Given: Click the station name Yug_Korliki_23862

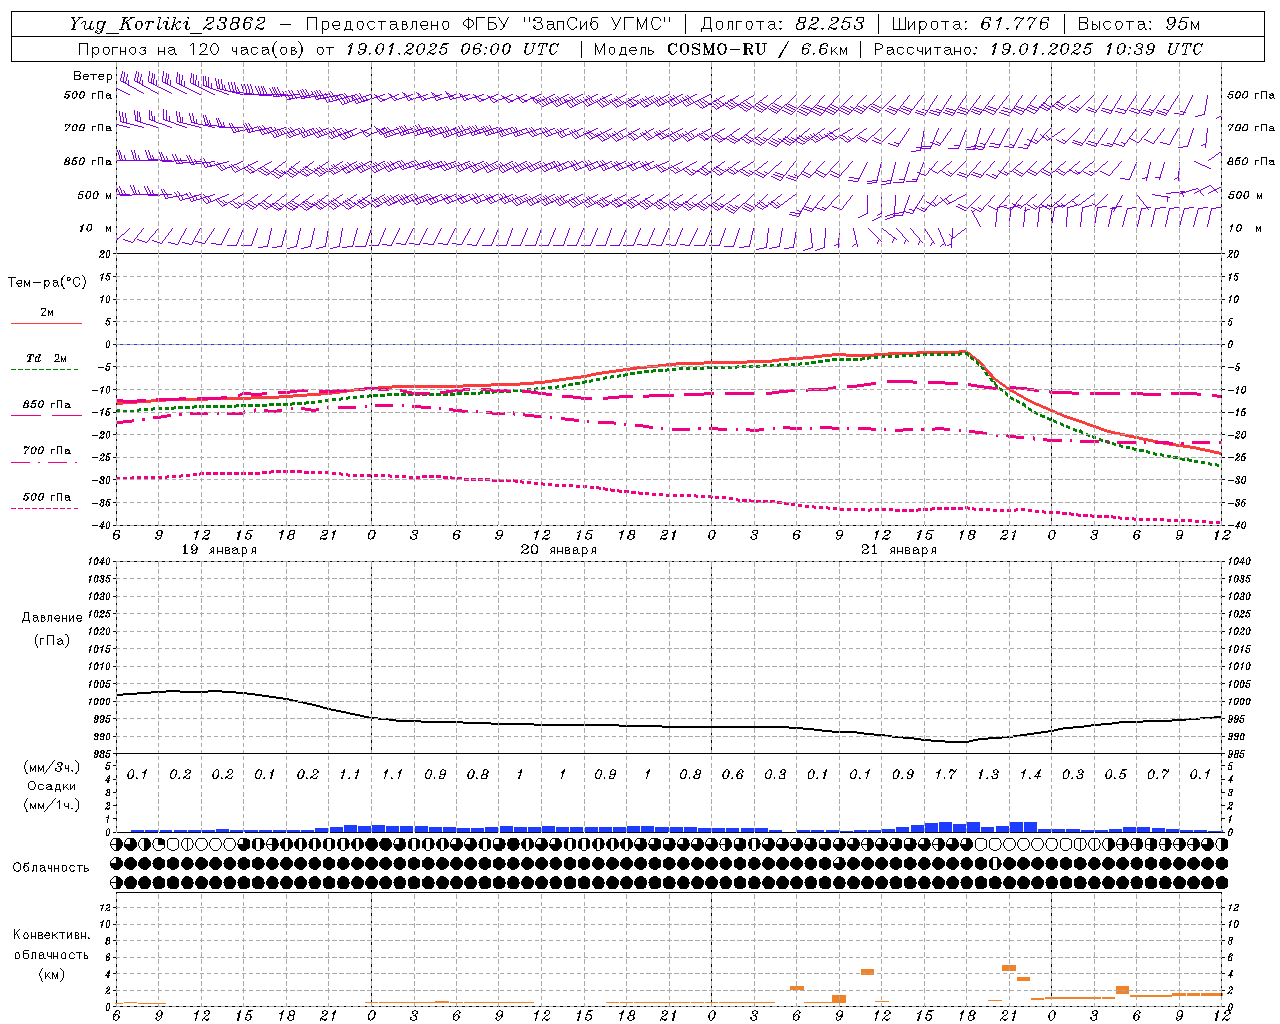Looking at the screenshot, I should pos(168,24).
